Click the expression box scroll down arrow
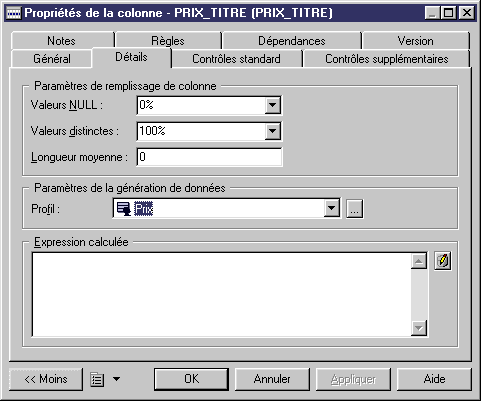The height and width of the screenshot is (401, 481). tap(419, 328)
